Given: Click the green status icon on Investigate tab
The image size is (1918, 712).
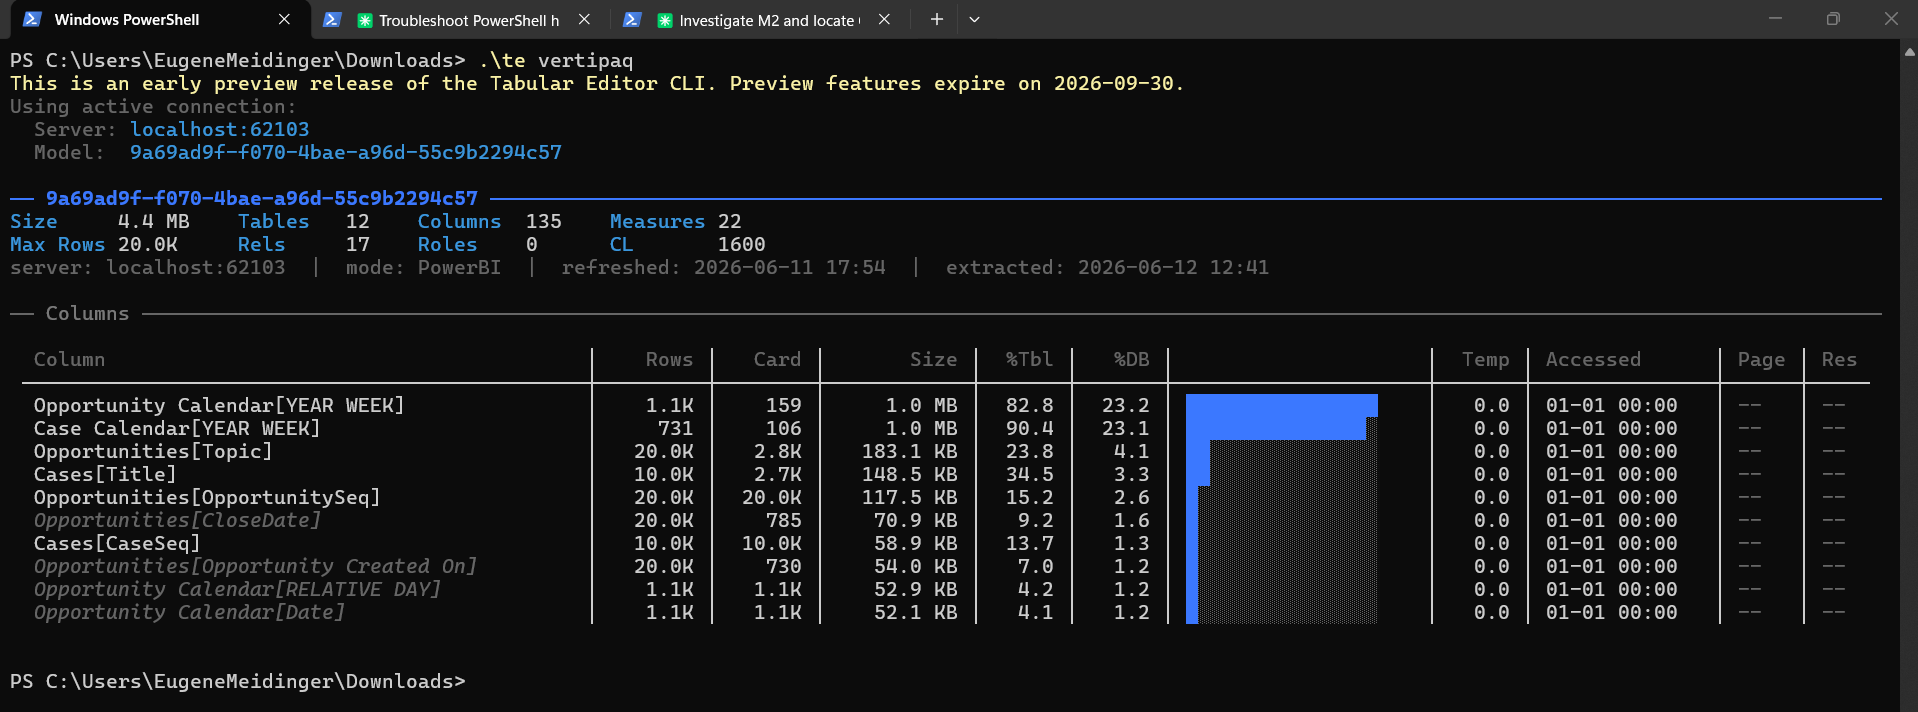Looking at the screenshot, I should tap(665, 20).
